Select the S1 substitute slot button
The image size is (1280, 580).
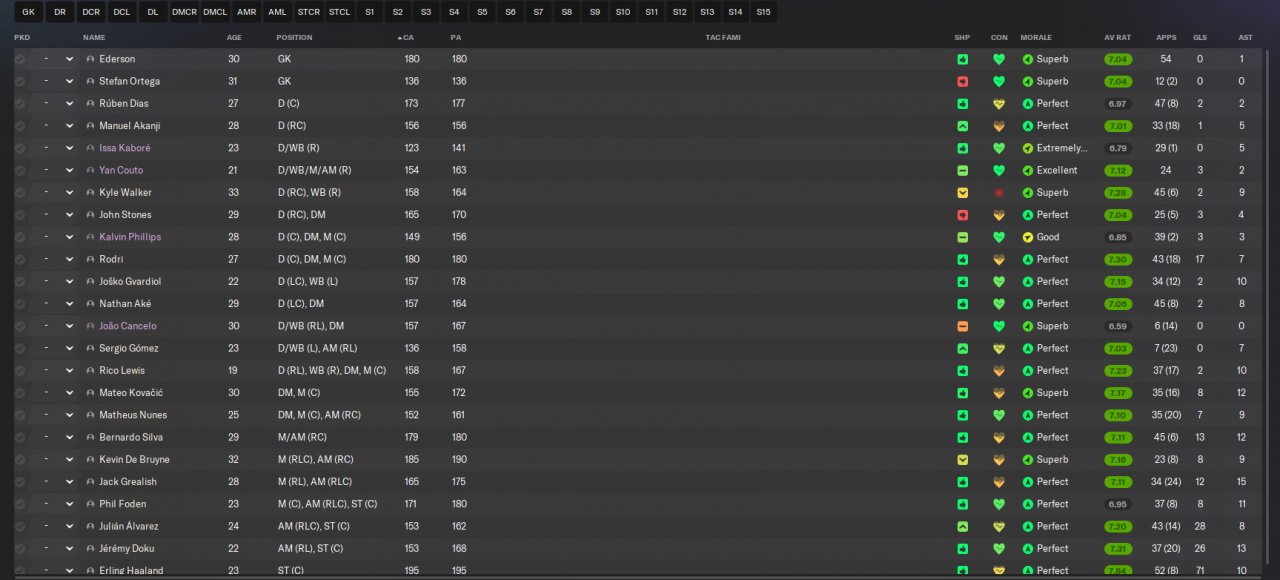tap(370, 12)
